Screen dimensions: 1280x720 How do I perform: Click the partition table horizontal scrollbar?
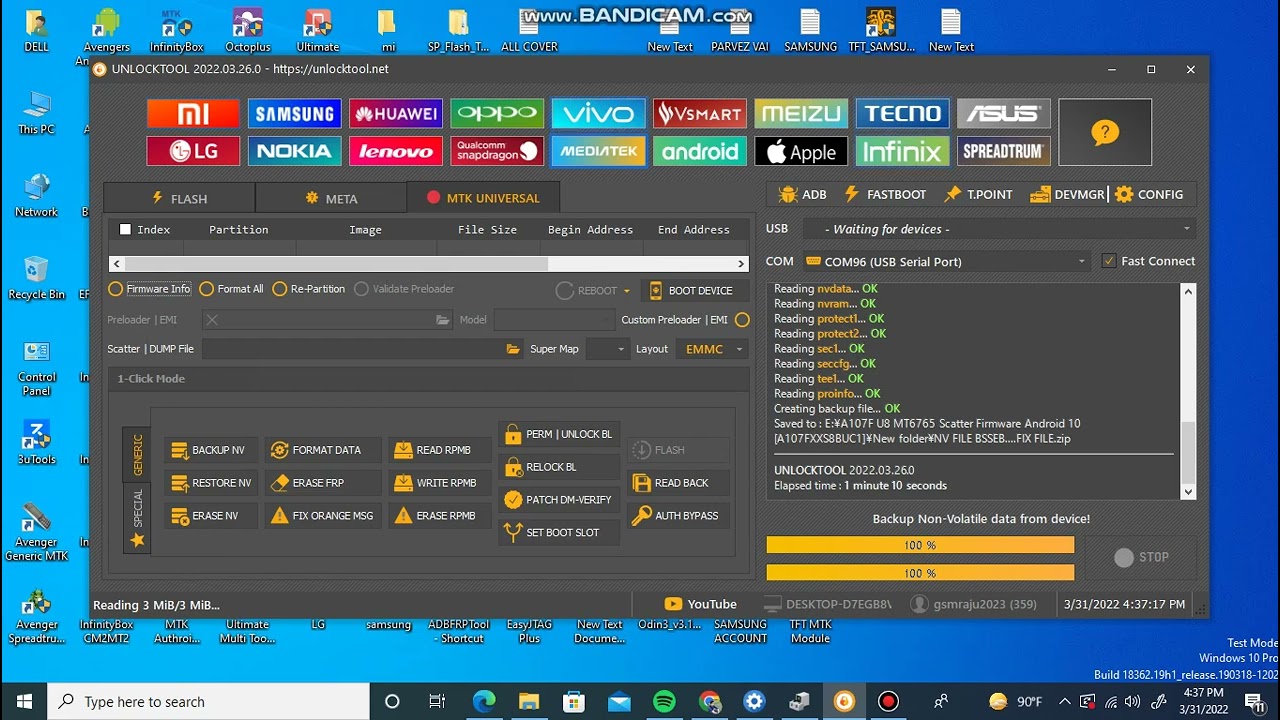click(x=430, y=264)
